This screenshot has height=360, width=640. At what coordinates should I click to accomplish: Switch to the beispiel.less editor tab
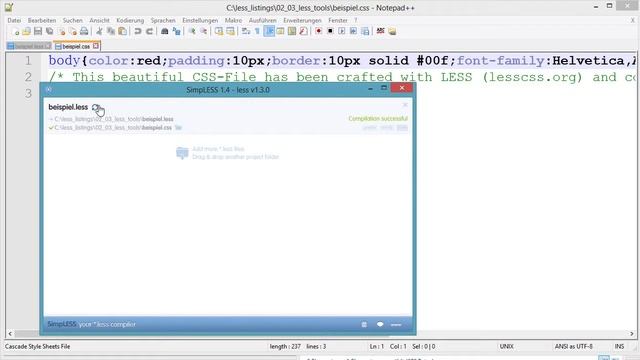pos(29,46)
